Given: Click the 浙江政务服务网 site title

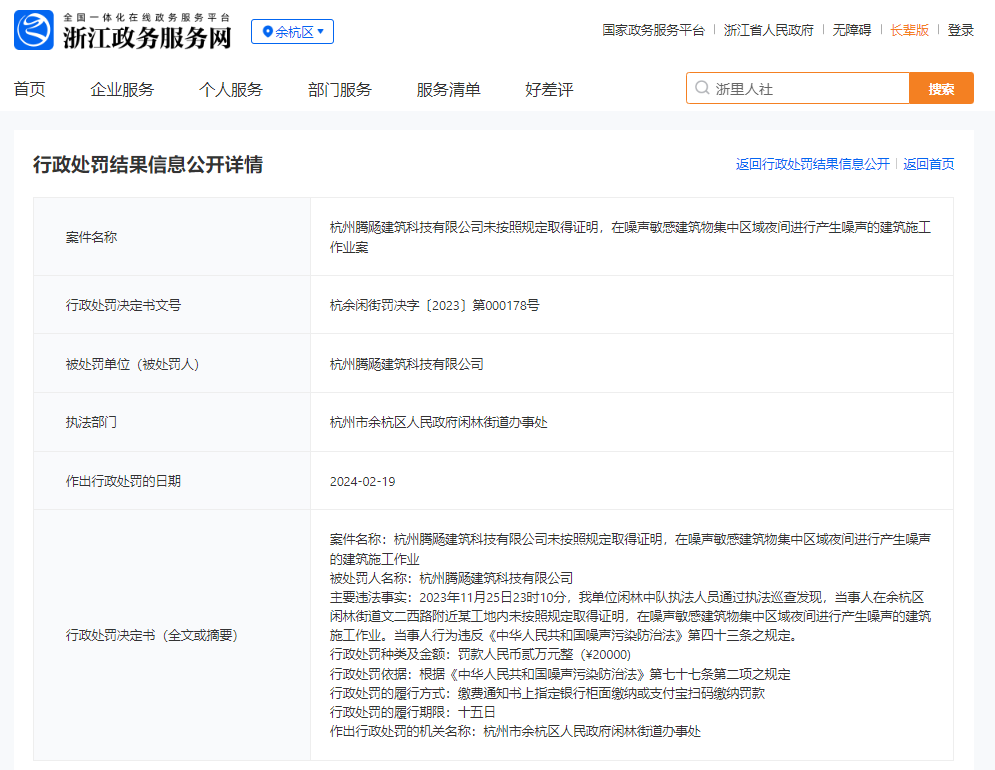Looking at the screenshot, I should (147, 37).
